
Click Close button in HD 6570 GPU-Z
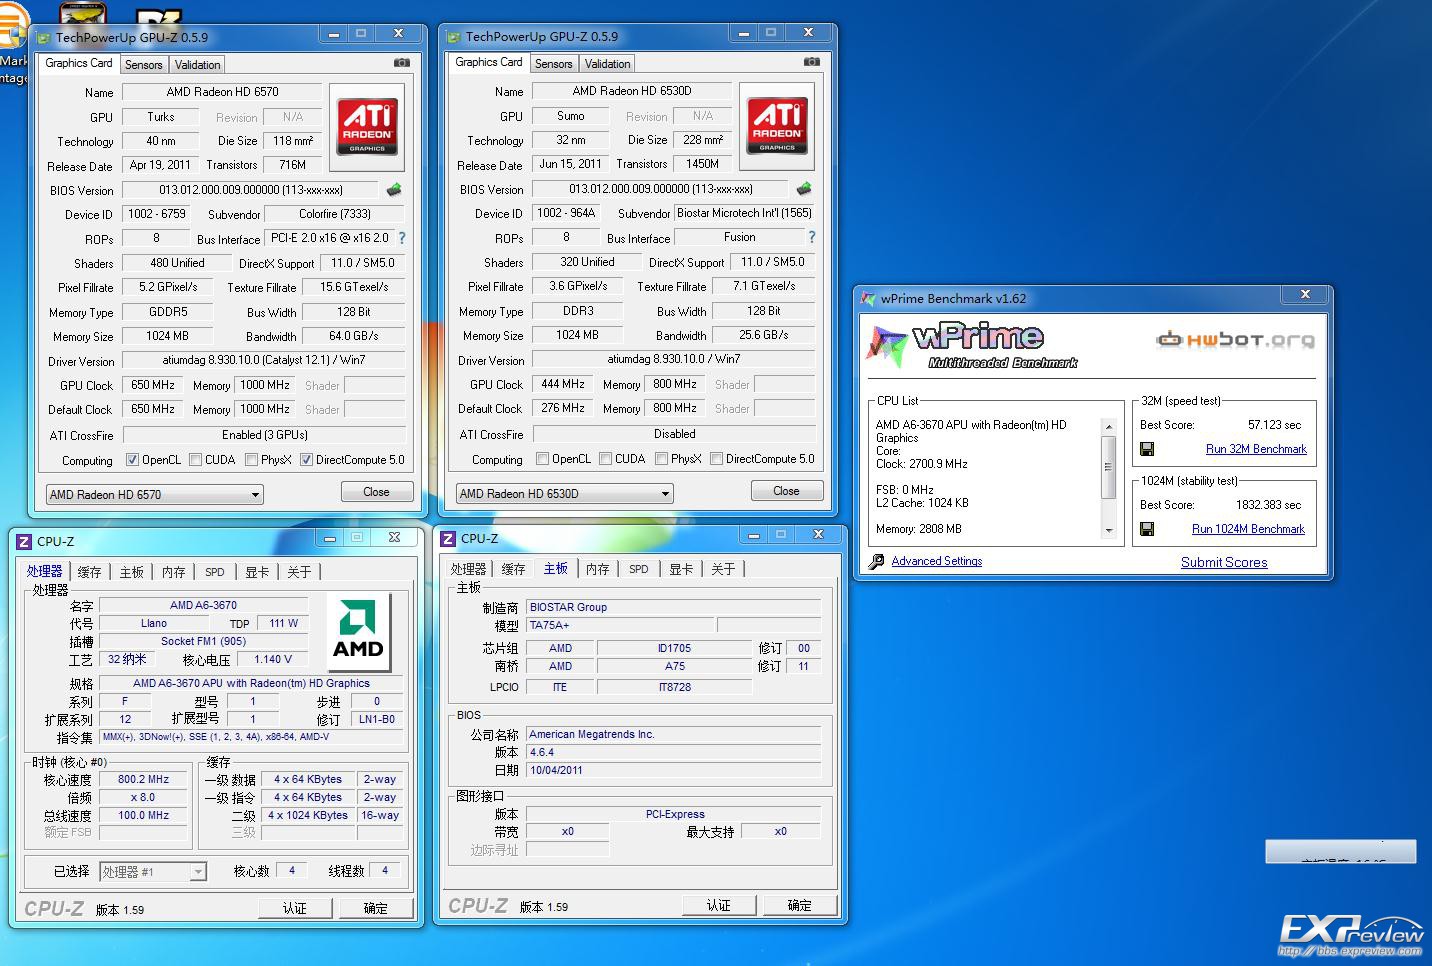point(376,492)
